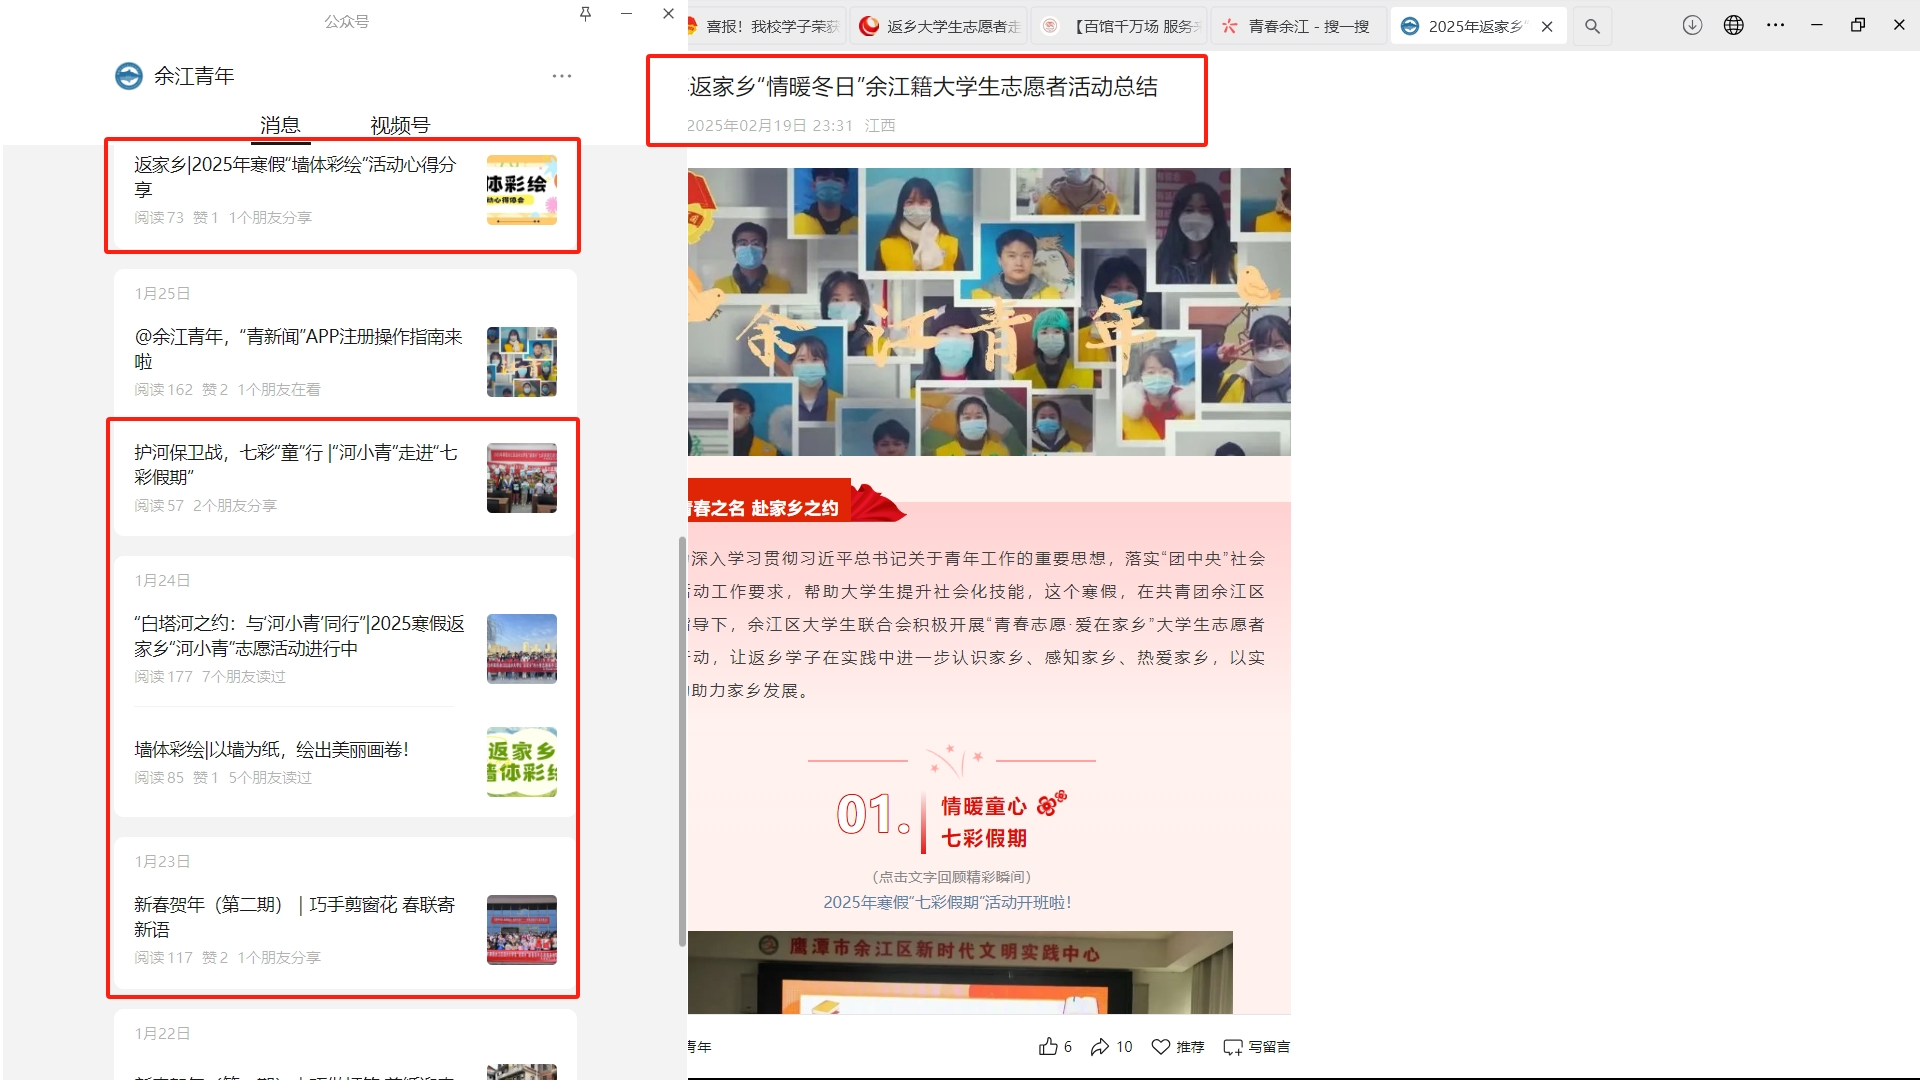Click 写留言 to leave a comment

pos(1256,1046)
